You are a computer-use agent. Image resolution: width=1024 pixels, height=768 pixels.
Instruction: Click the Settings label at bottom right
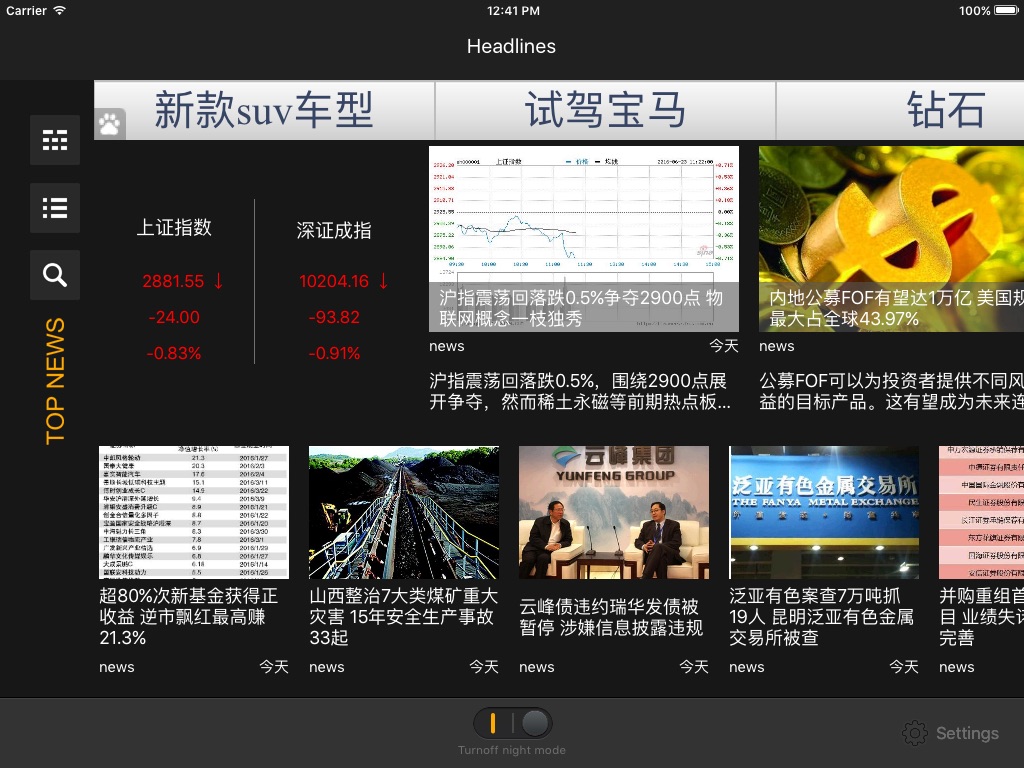click(967, 733)
